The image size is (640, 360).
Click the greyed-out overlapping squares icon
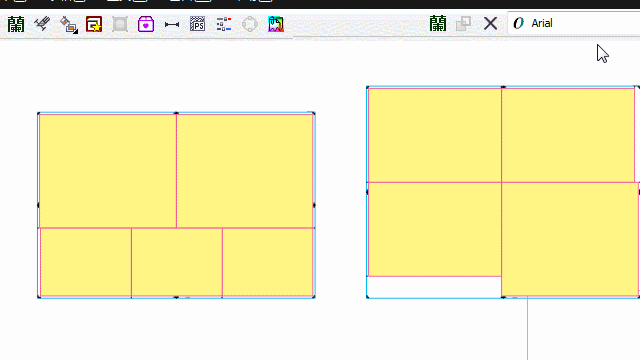pos(463,24)
